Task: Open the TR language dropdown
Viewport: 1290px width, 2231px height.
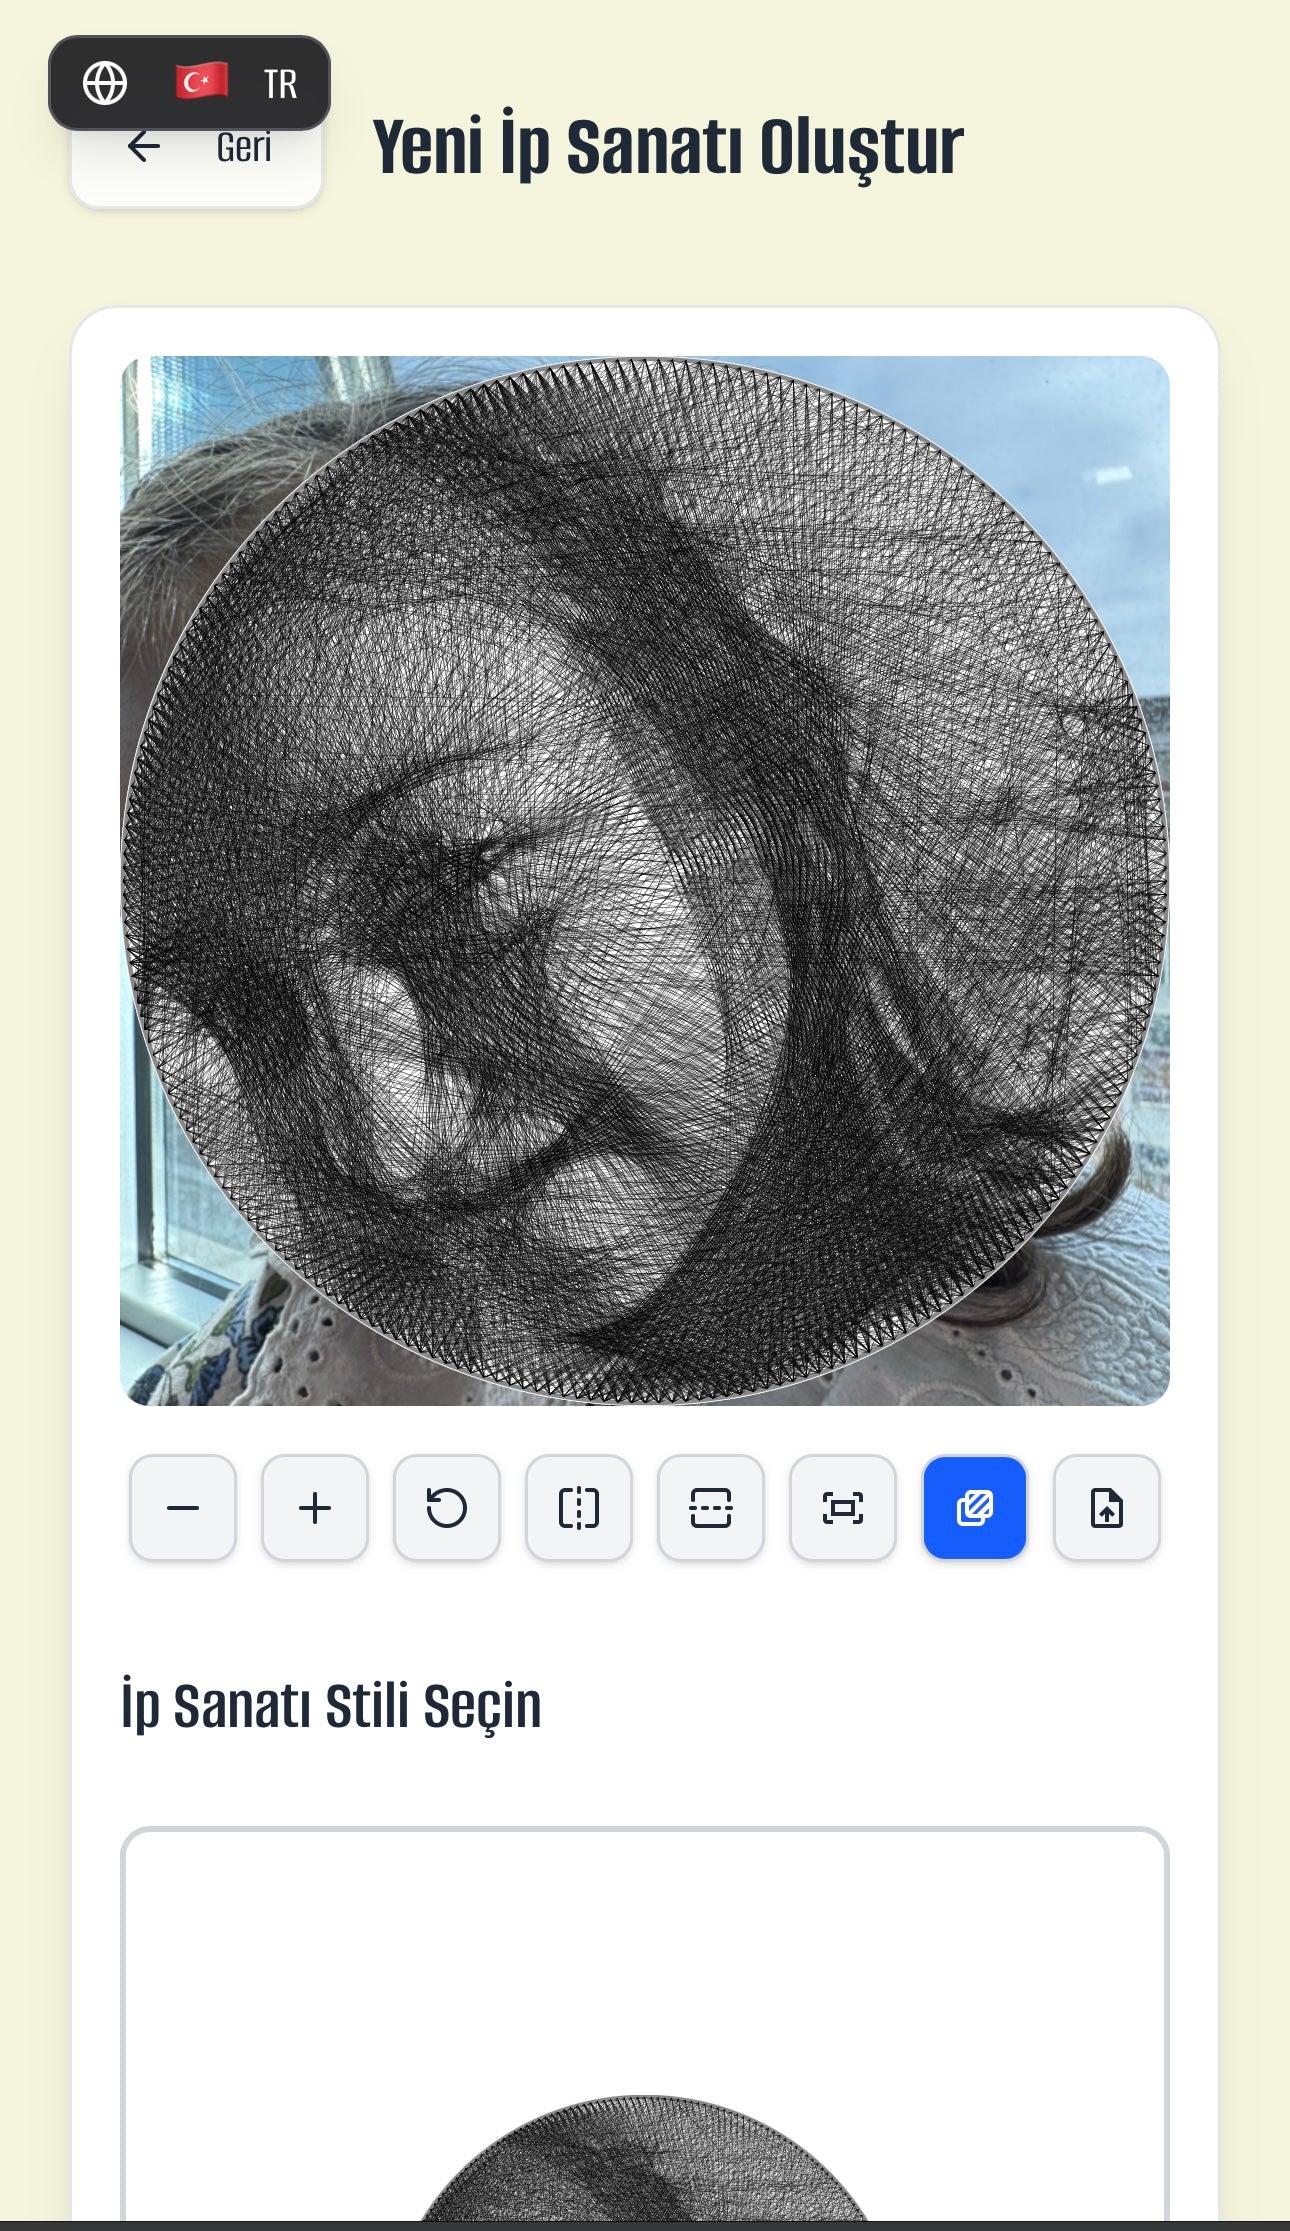Action: pyautogui.click(x=281, y=84)
